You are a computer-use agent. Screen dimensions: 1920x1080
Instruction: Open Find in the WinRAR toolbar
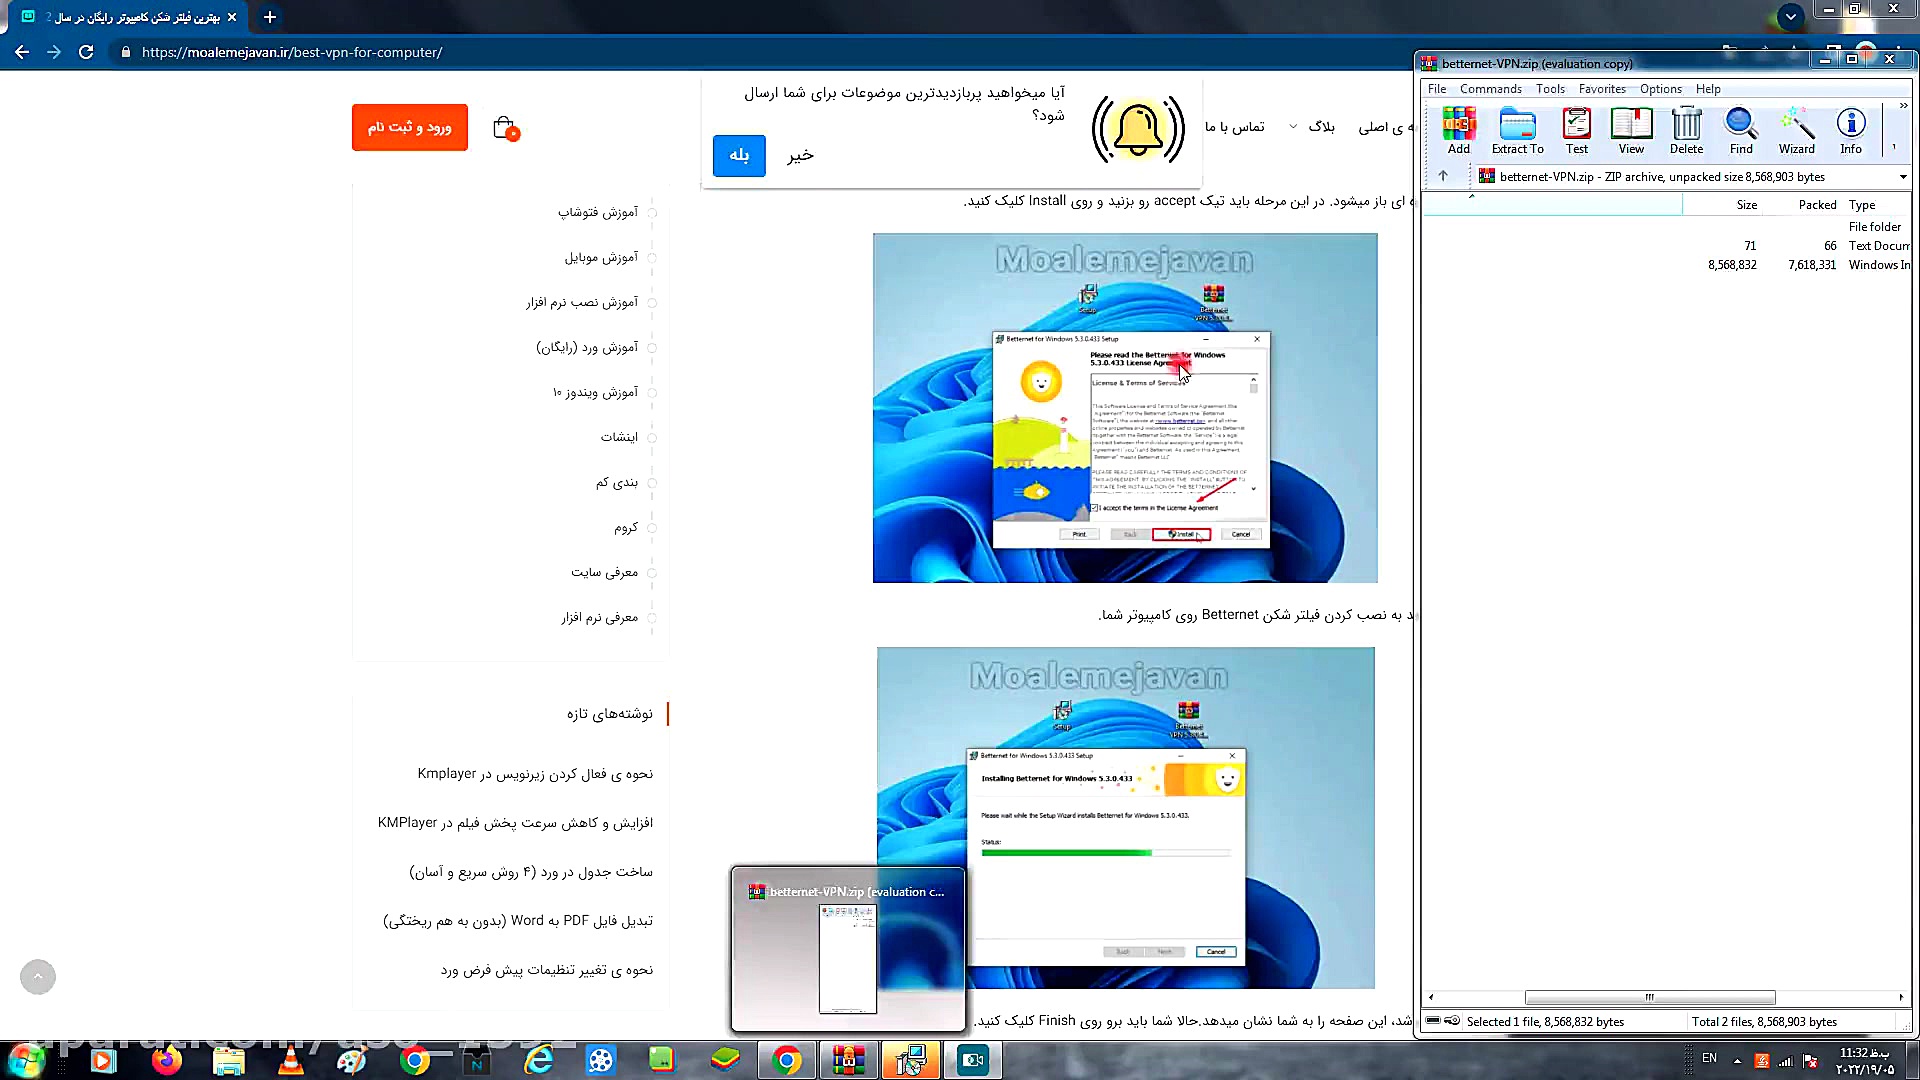tap(1741, 131)
